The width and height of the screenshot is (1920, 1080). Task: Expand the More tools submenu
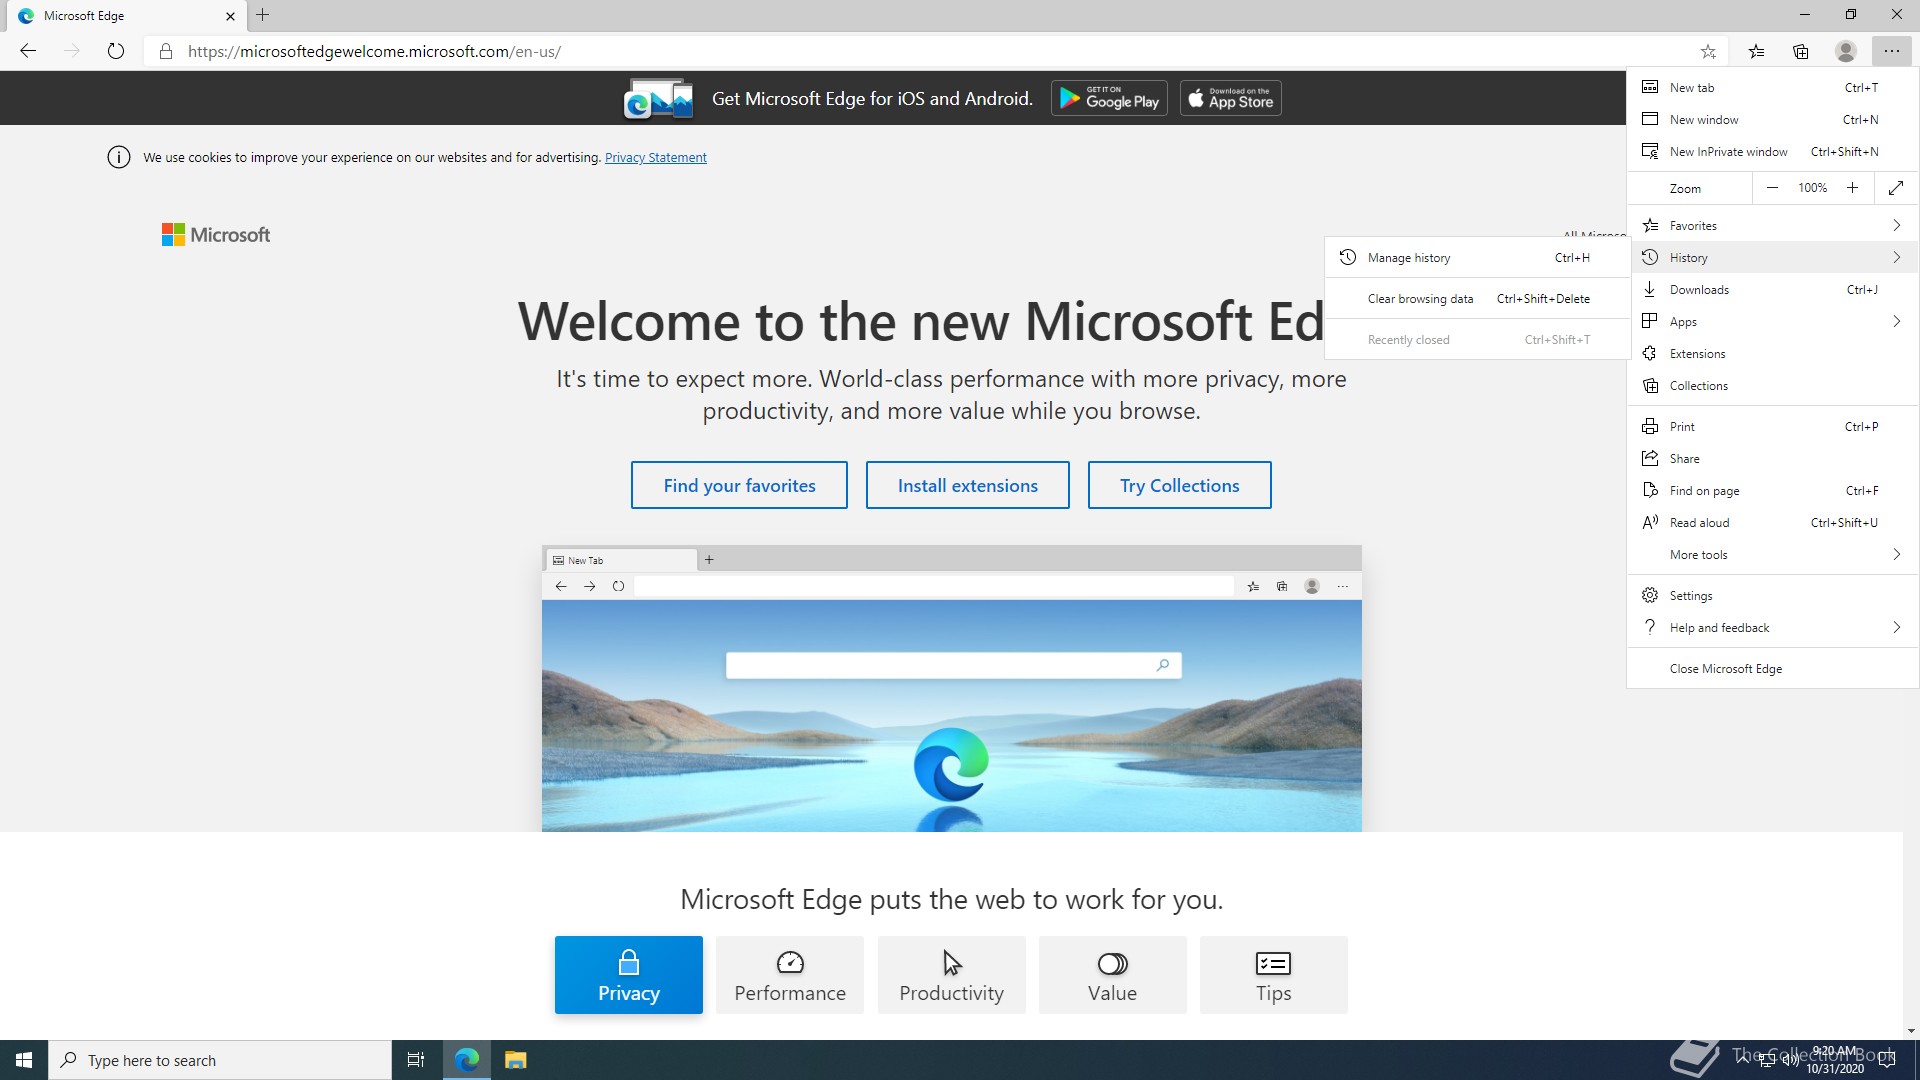(x=1896, y=555)
